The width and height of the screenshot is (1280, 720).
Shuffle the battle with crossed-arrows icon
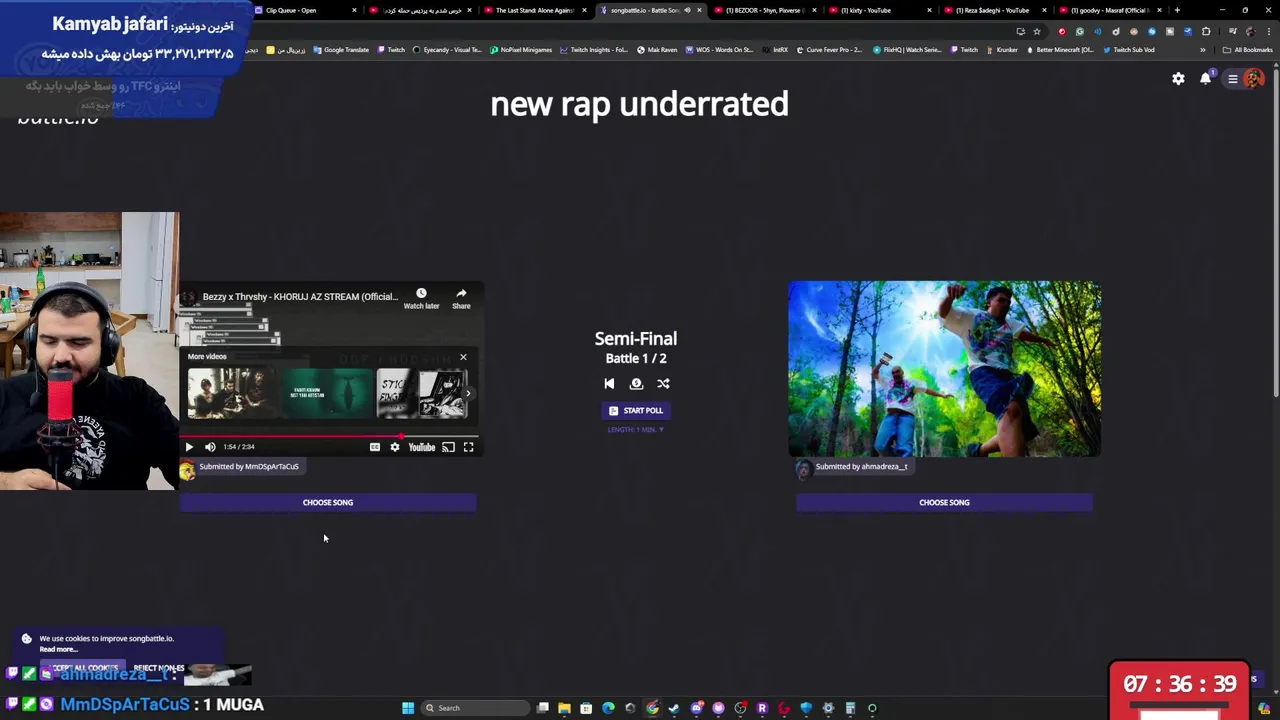coord(663,383)
